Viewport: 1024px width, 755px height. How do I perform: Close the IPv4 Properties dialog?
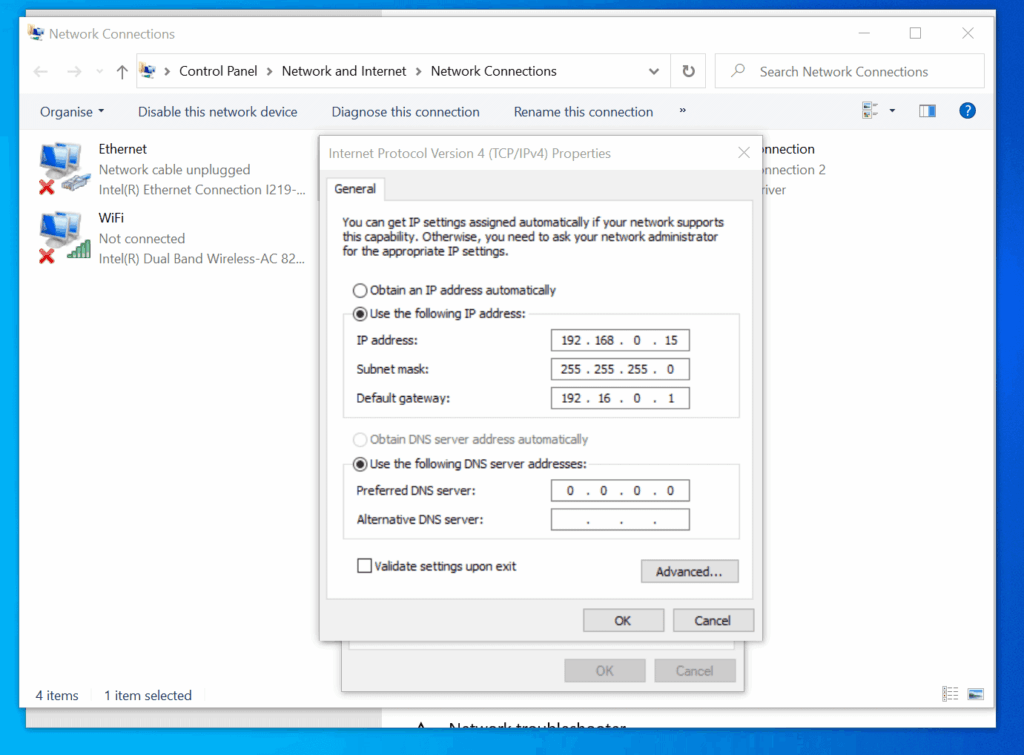(x=744, y=153)
